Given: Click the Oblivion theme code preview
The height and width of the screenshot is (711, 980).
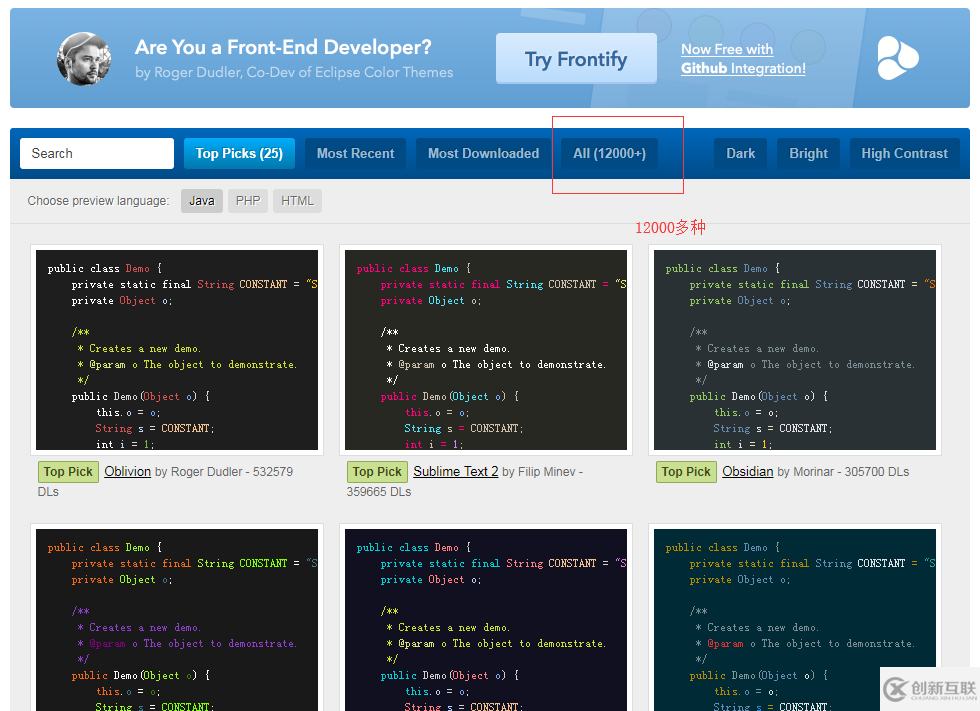Looking at the screenshot, I should (x=177, y=350).
